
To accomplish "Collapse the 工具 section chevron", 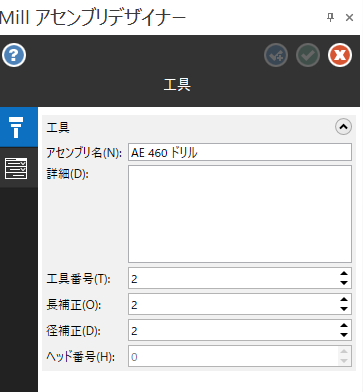I will 343,127.
